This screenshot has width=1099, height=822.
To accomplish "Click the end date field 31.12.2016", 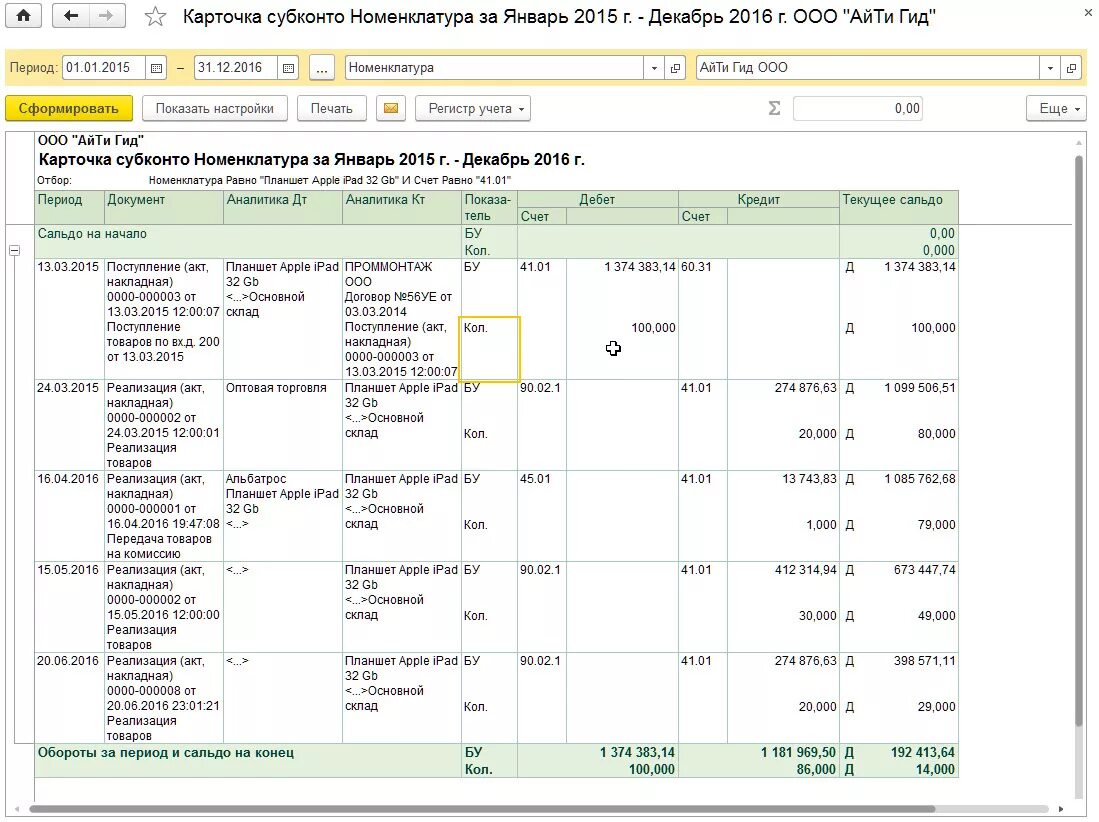I will [x=236, y=68].
